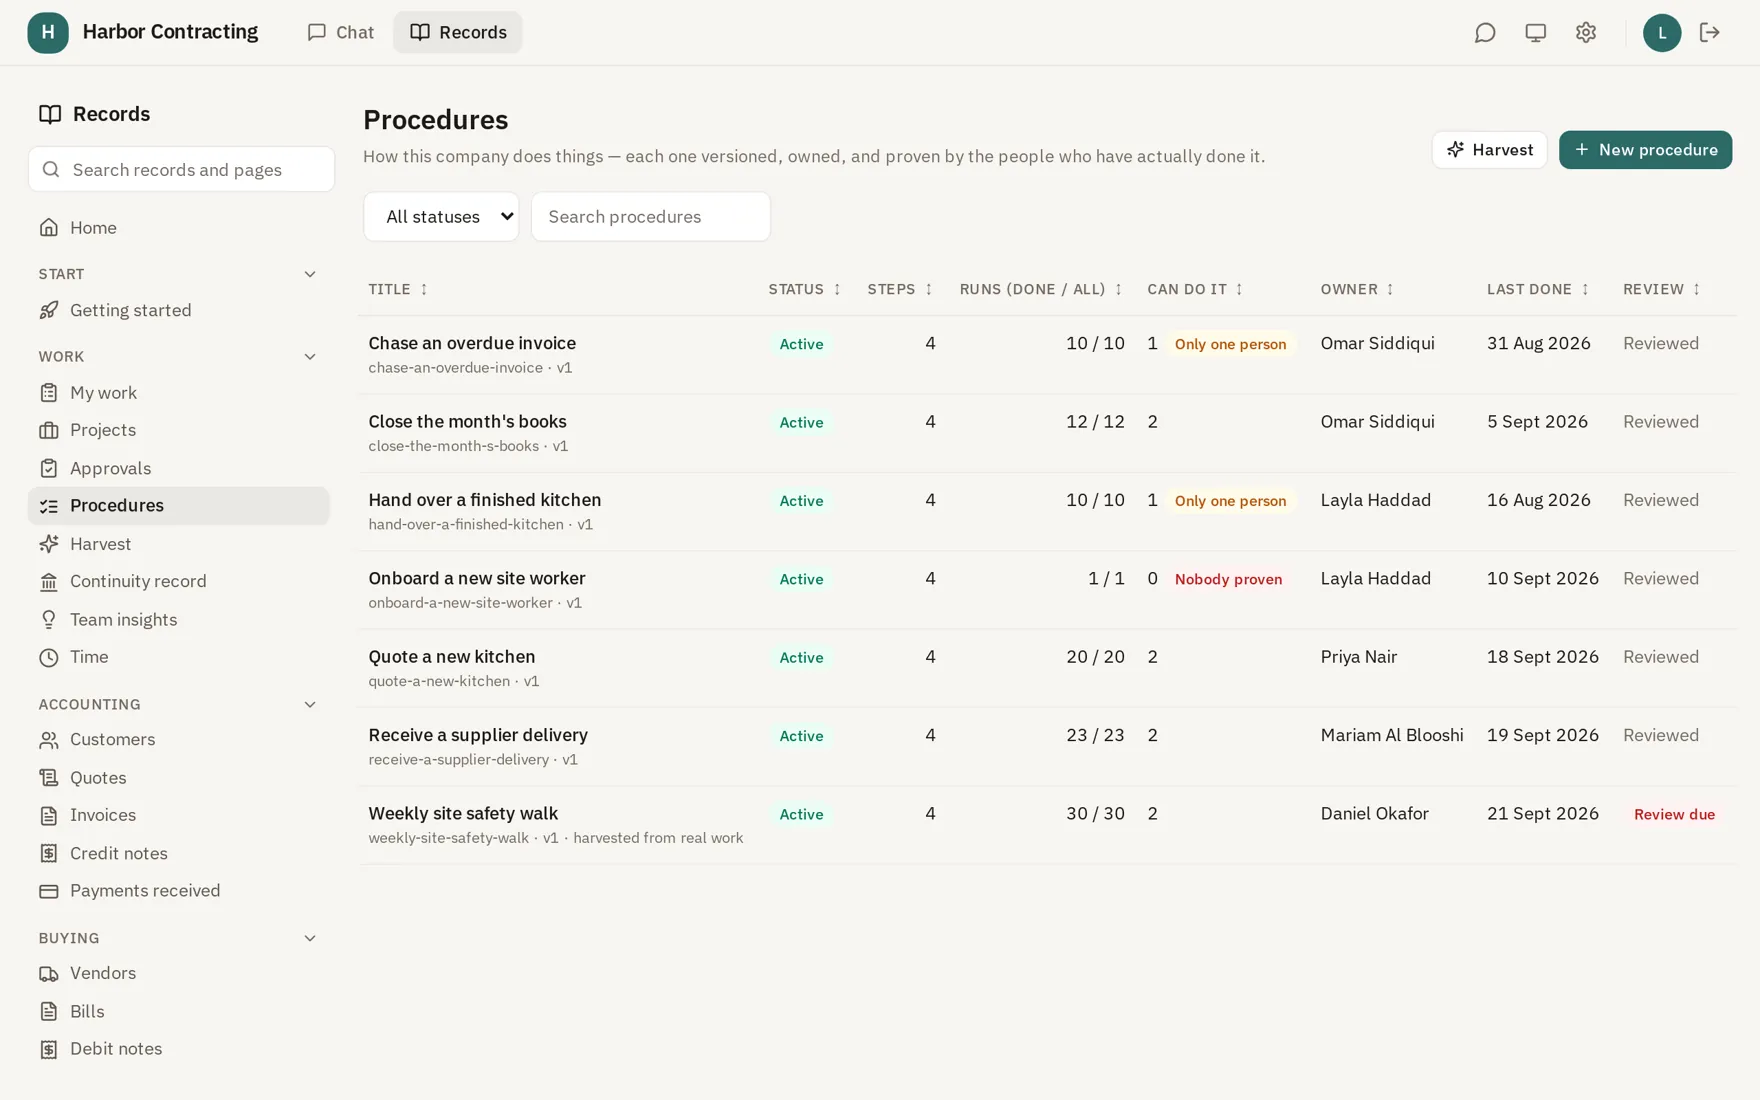The width and height of the screenshot is (1760, 1100).
Task: Switch to the Records tab
Action: pos(458,32)
